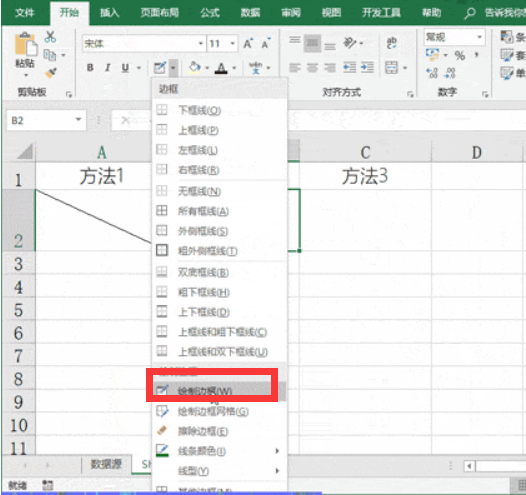This screenshot has width=526, height=495.
Task: Expand the 线条颜色(I) submenu
Action: (x=220, y=451)
